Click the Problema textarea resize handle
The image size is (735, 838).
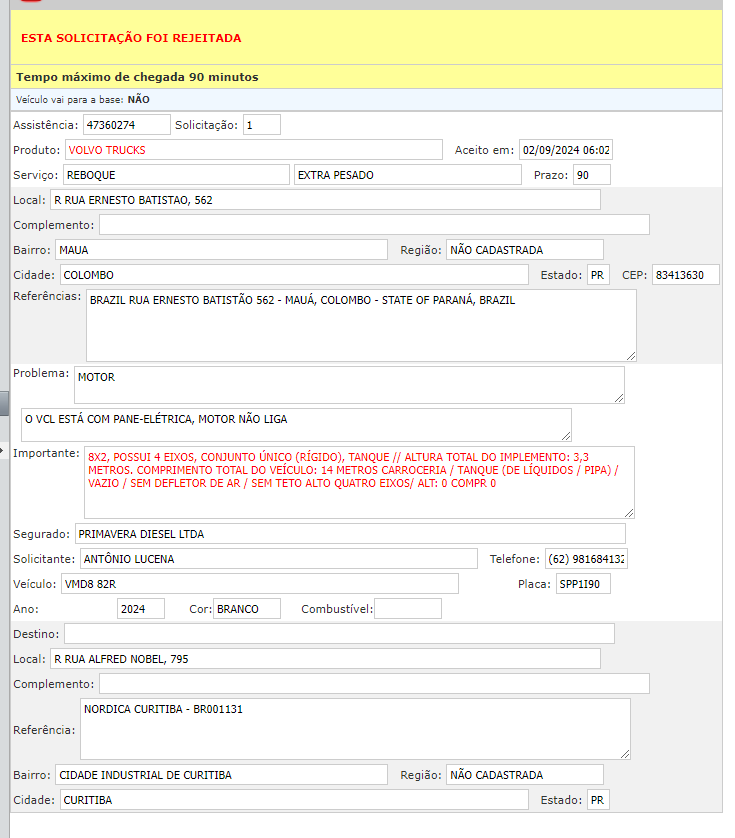(x=618, y=397)
